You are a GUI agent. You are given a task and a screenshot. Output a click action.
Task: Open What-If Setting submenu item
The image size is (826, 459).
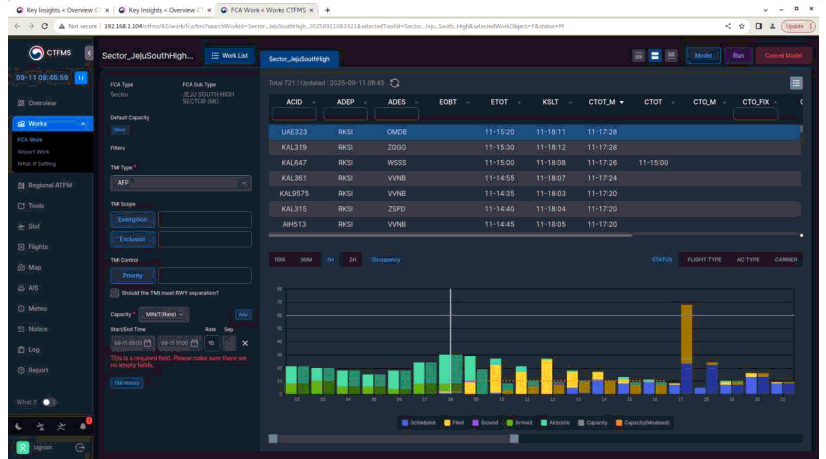tap(36, 164)
